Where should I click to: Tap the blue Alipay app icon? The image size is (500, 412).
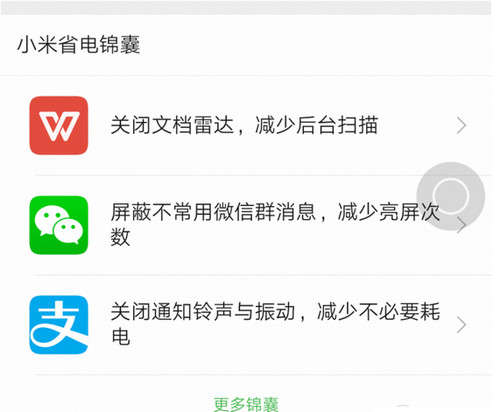(59, 325)
